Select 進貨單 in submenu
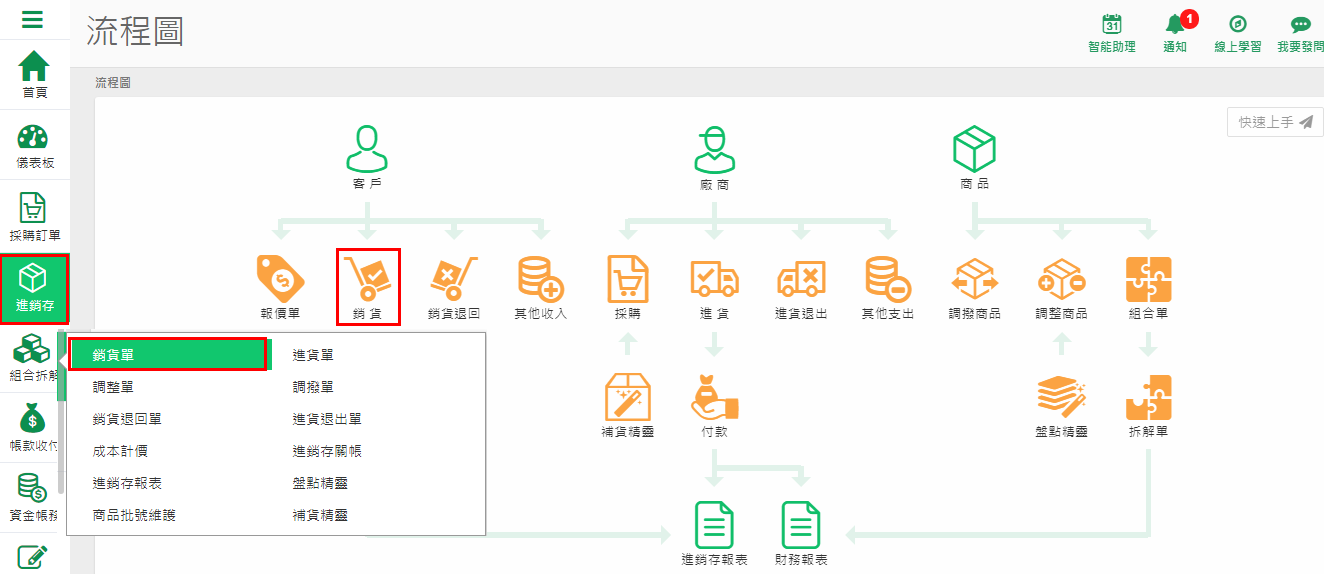1324x574 pixels. pyautogui.click(x=313, y=355)
